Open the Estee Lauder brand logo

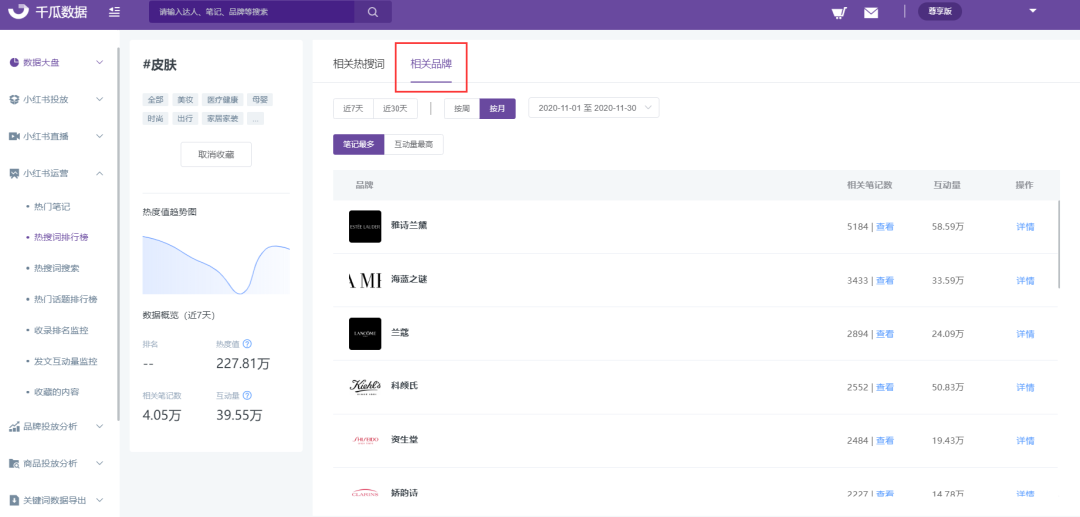[x=365, y=226]
